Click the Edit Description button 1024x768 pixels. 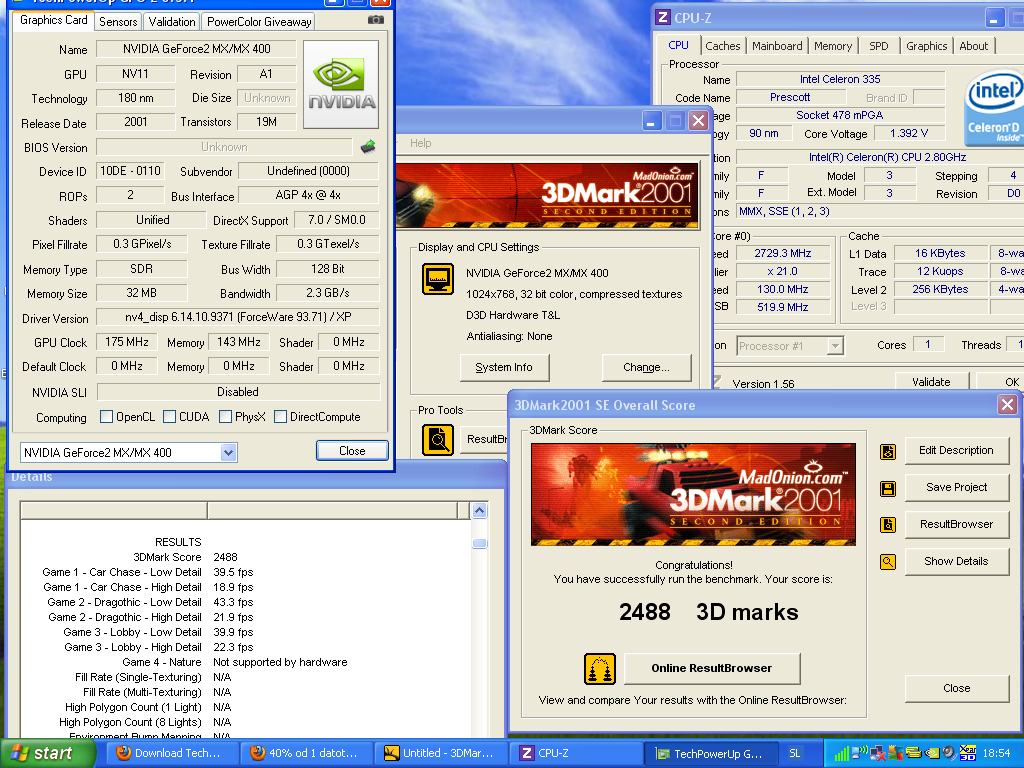(x=956, y=451)
